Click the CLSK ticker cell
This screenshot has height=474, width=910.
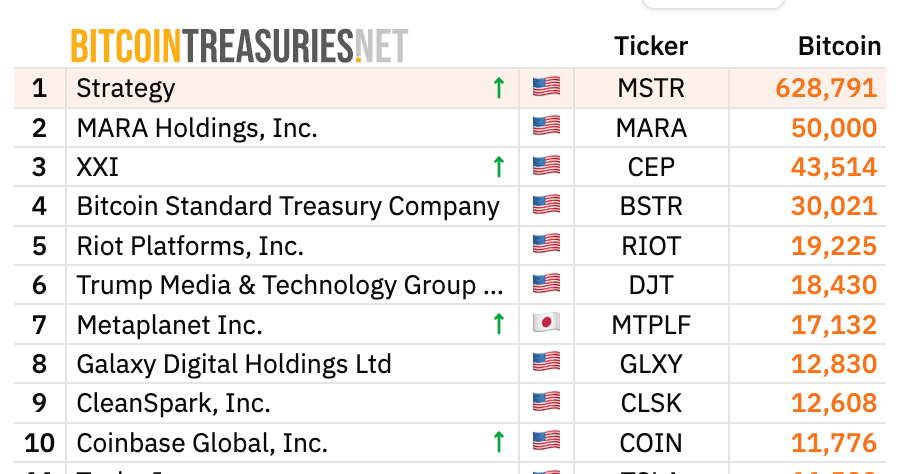click(651, 403)
